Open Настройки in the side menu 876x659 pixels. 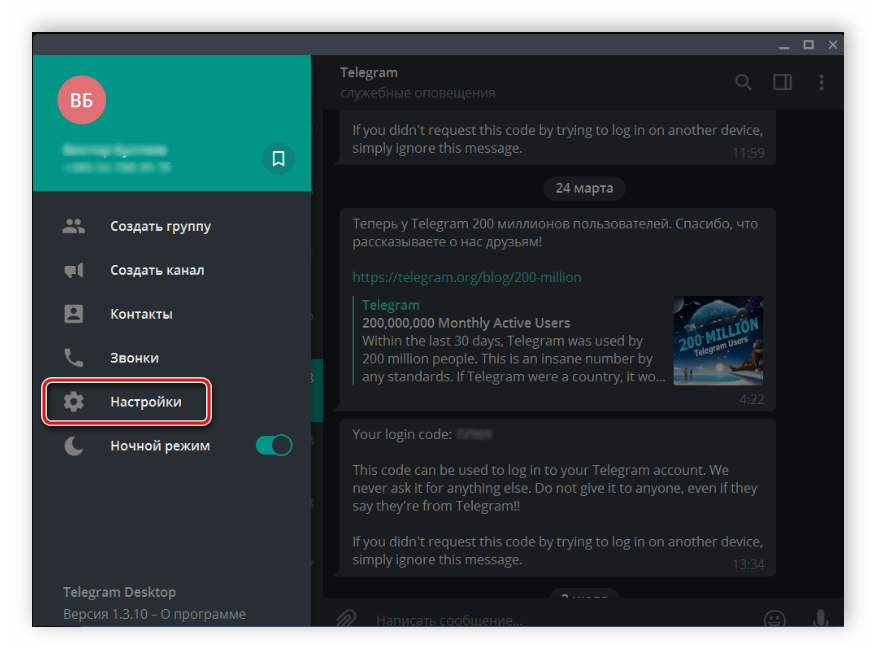coord(145,402)
